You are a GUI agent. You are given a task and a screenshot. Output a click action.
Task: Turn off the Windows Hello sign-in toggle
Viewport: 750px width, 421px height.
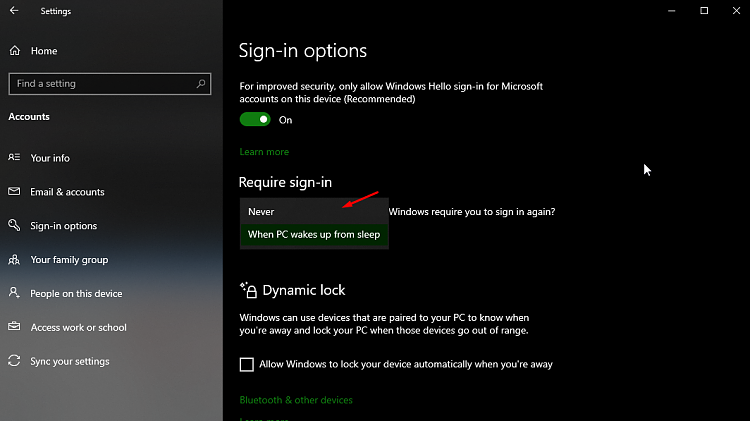pos(255,120)
